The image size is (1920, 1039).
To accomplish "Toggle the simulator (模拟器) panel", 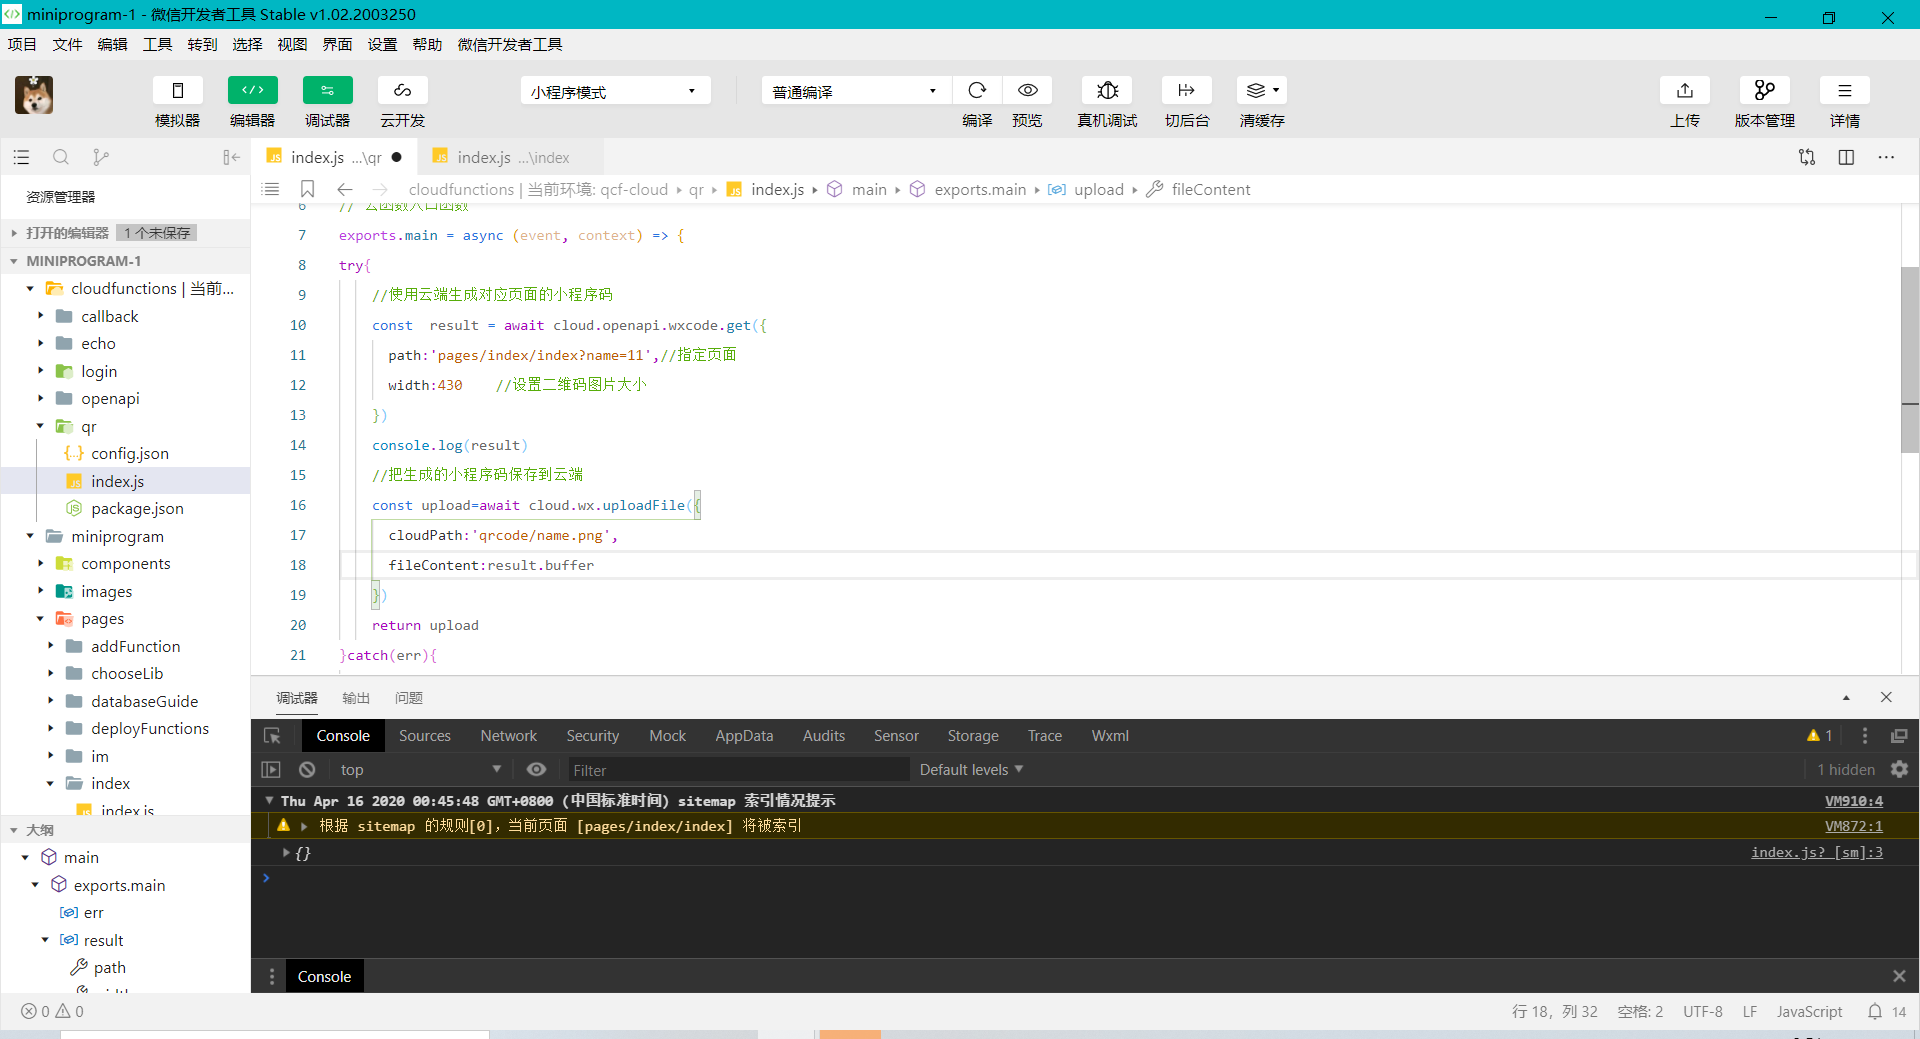I will pyautogui.click(x=178, y=90).
